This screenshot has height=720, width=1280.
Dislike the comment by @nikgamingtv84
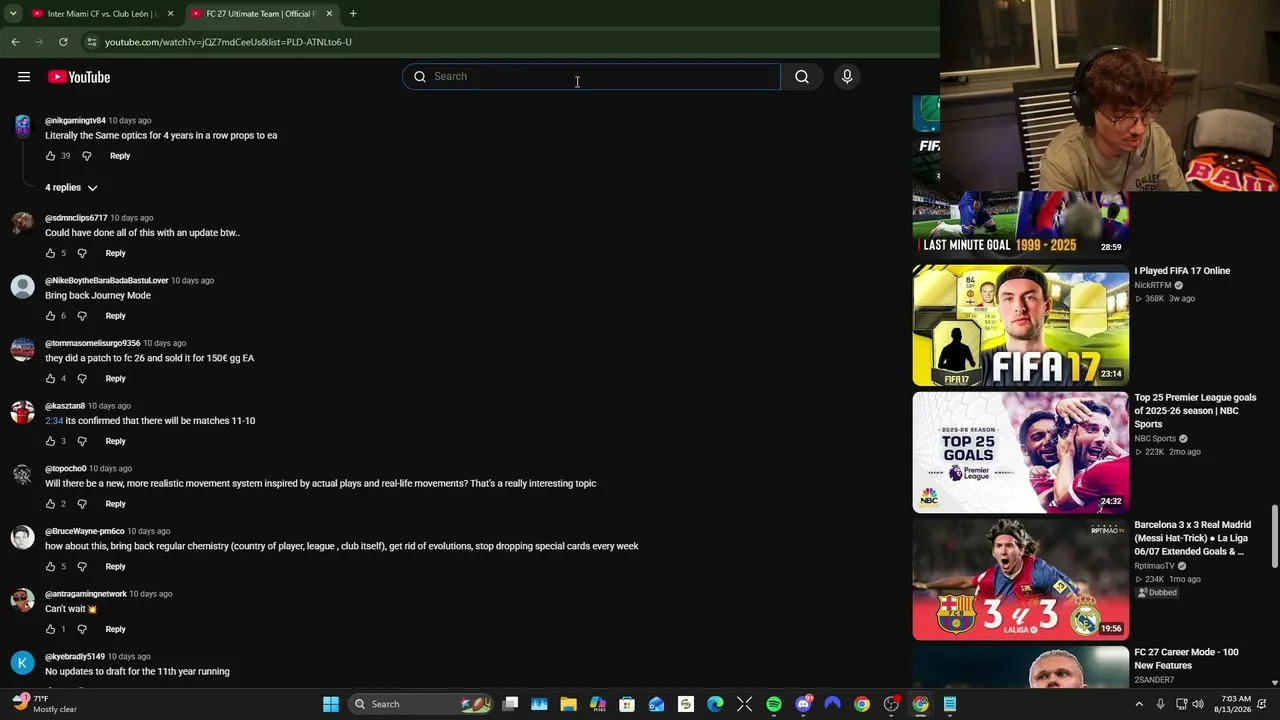point(86,156)
